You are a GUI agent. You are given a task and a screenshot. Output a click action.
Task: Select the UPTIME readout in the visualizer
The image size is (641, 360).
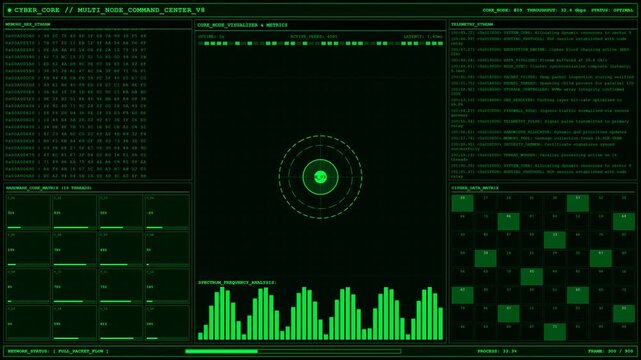pos(211,37)
